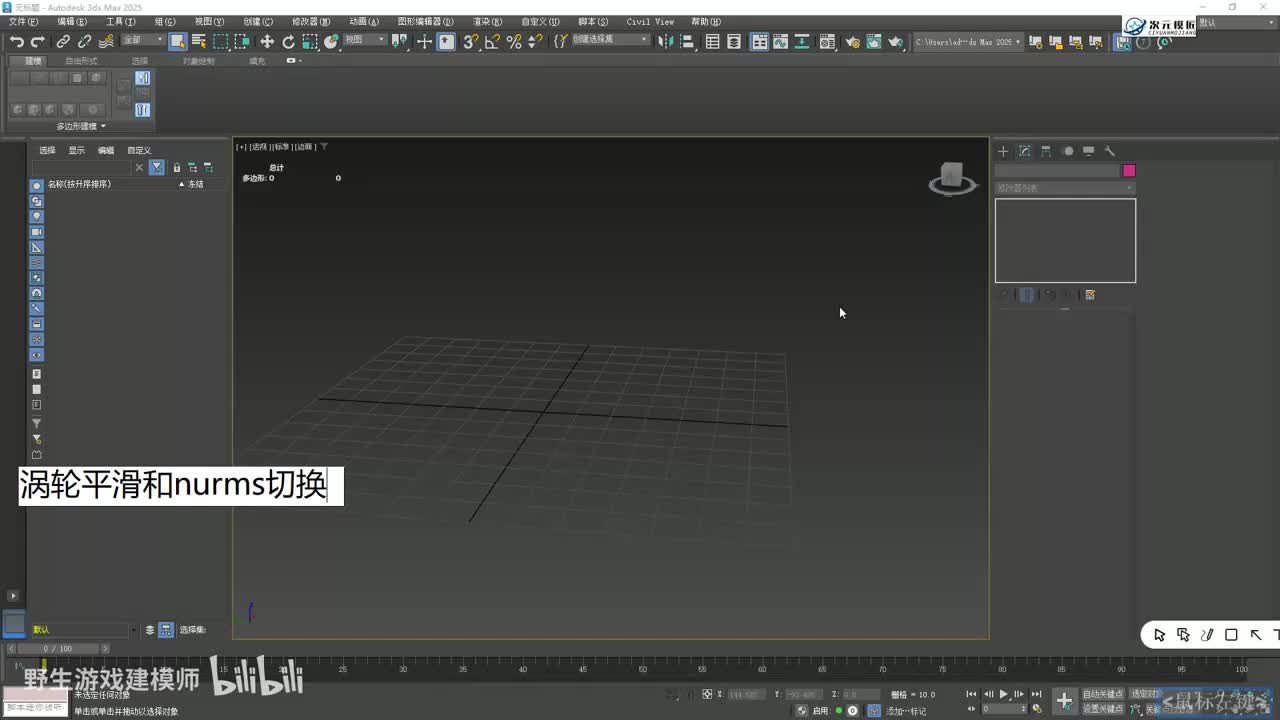The image size is (1280, 720).
Task: Click the Select and Link chain icon
Action: pos(63,41)
